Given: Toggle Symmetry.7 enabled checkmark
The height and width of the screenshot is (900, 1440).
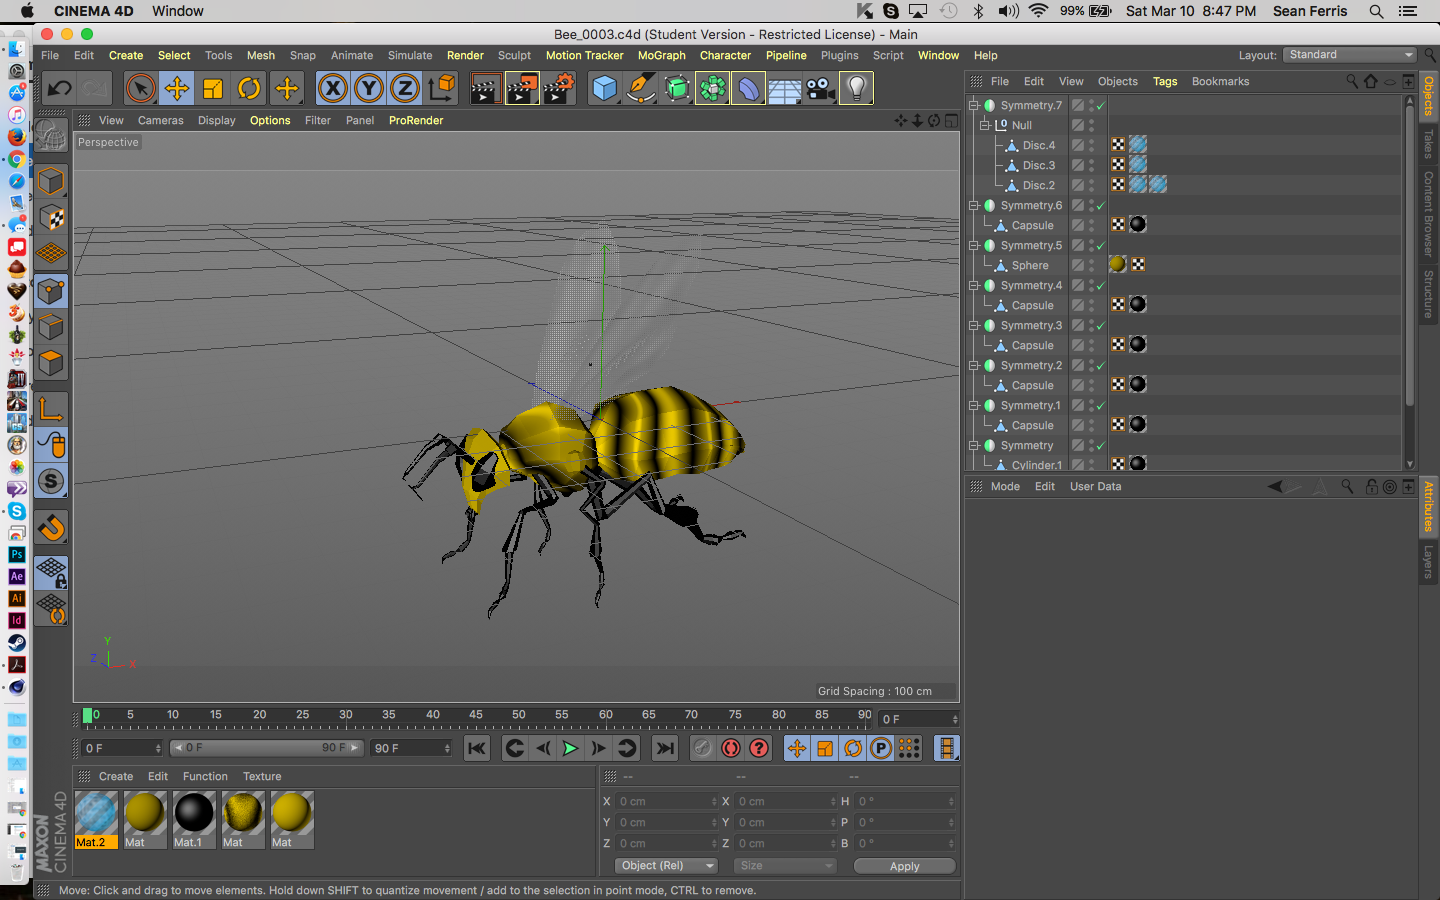Looking at the screenshot, I should tap(1100, 106).
